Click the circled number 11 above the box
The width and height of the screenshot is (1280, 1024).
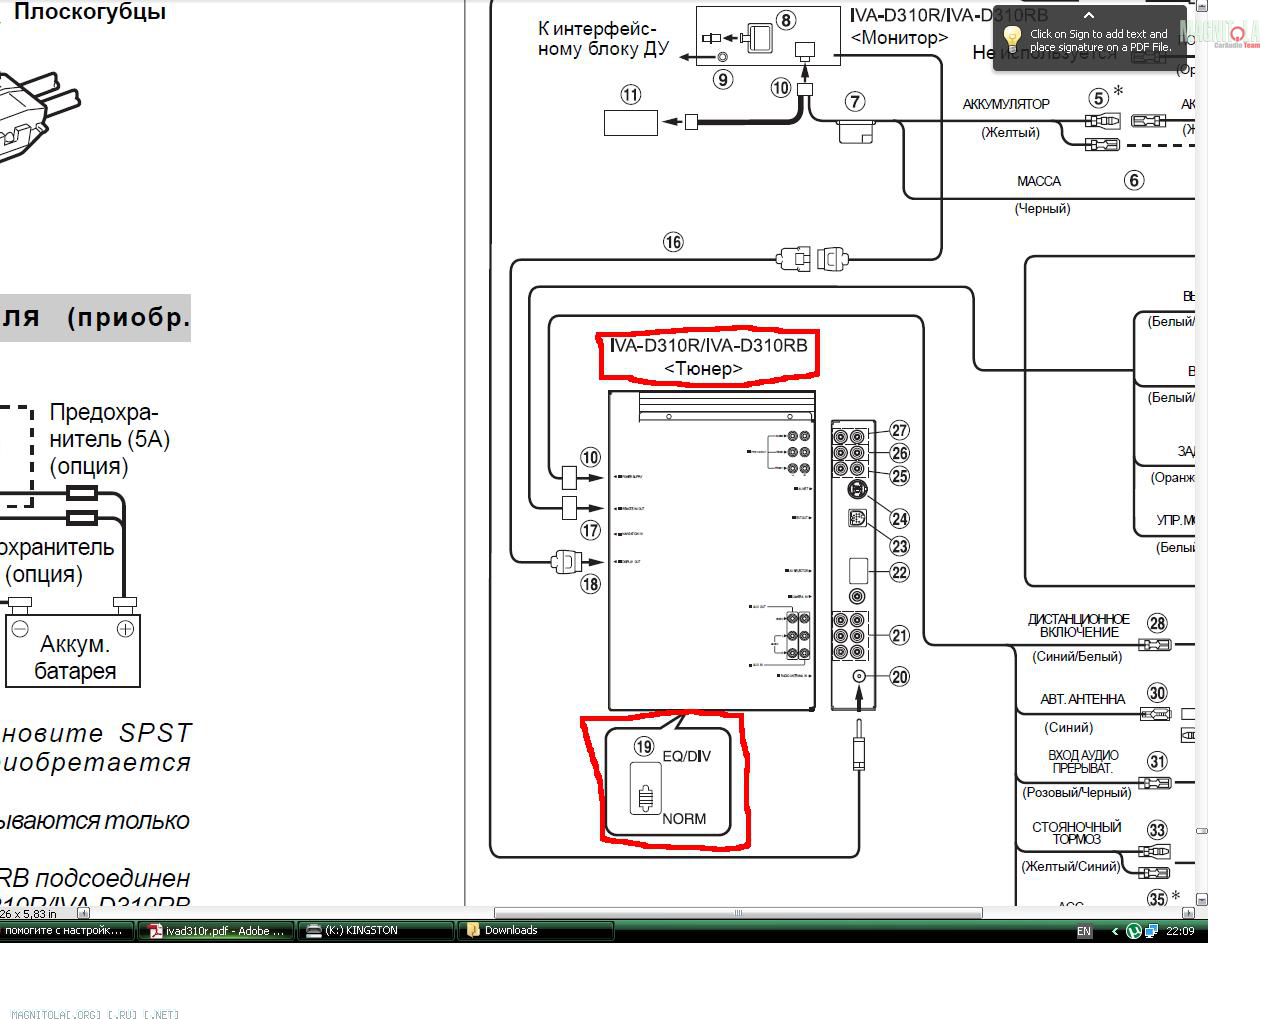[630, 95]
